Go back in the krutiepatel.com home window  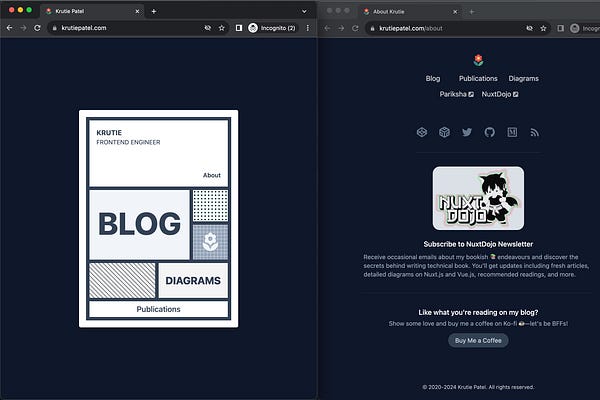coord(10,28)
